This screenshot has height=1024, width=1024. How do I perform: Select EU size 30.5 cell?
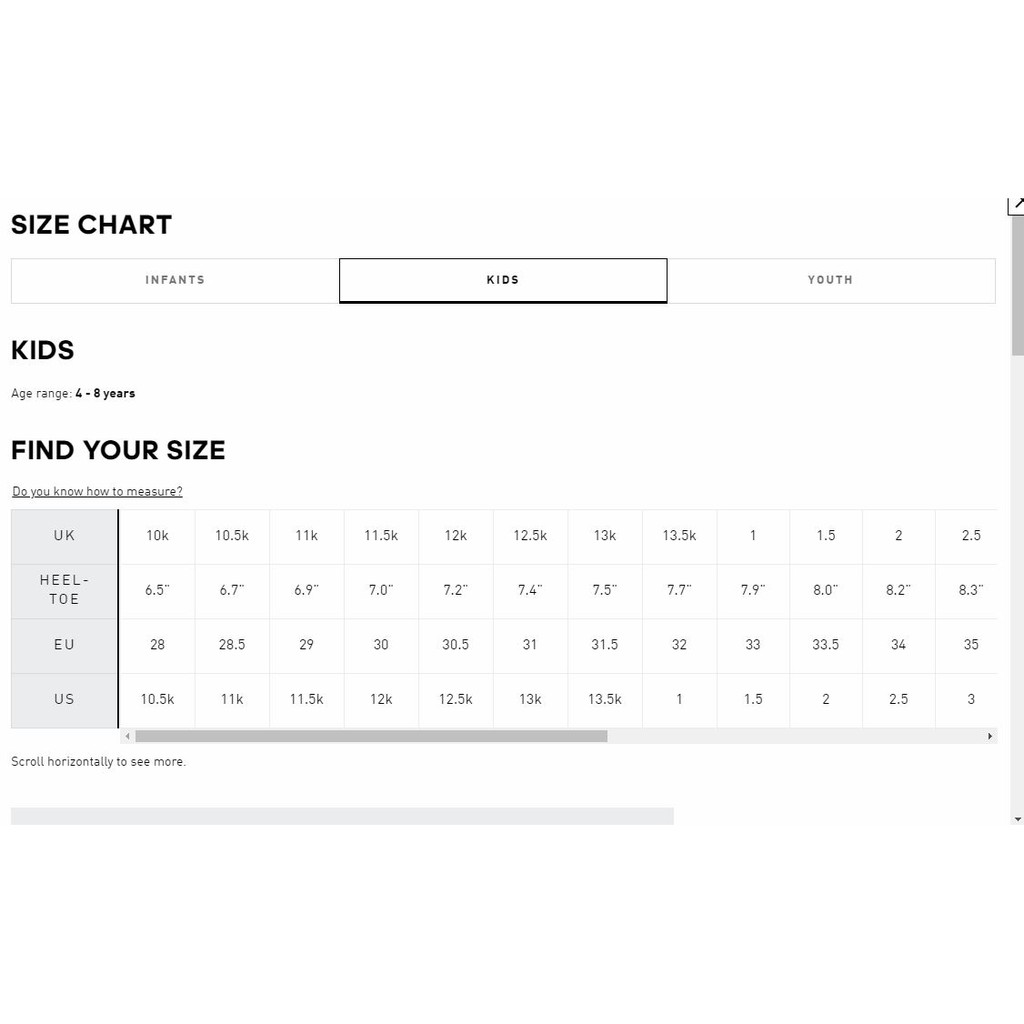455,645
